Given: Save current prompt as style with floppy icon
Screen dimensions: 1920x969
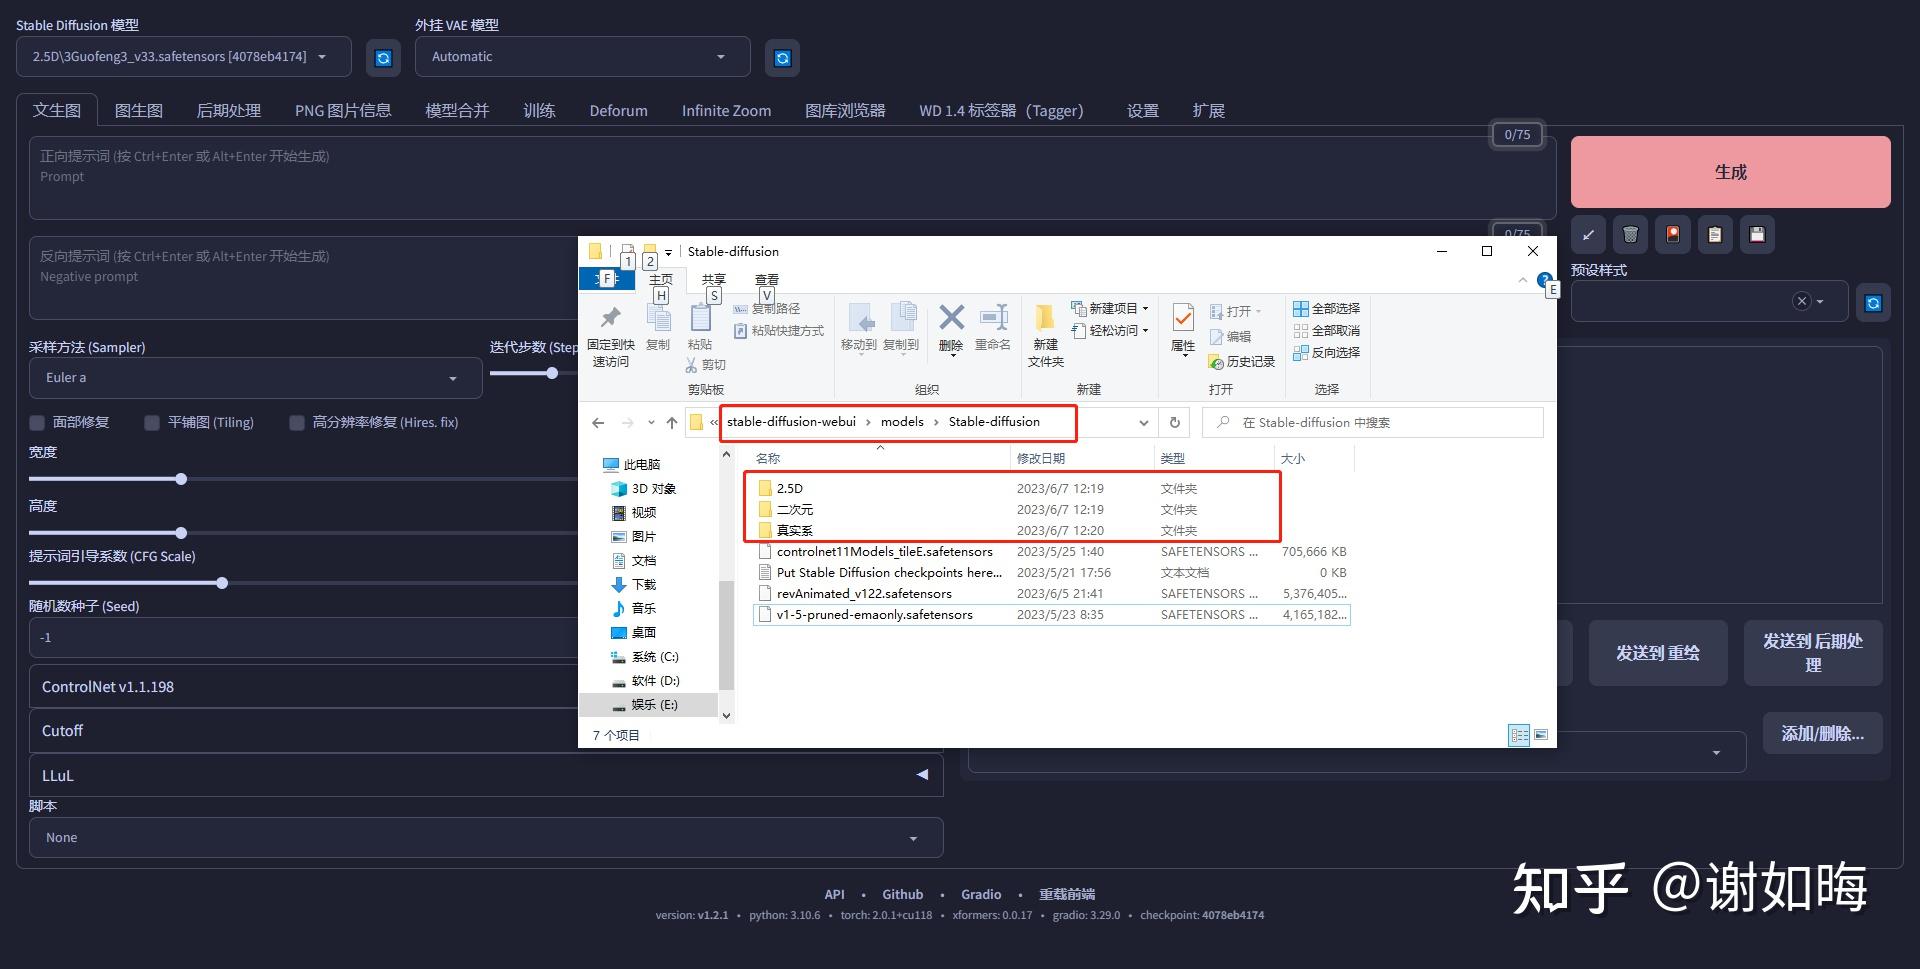Looking at the screenshot, I should tap(1757, 235).
